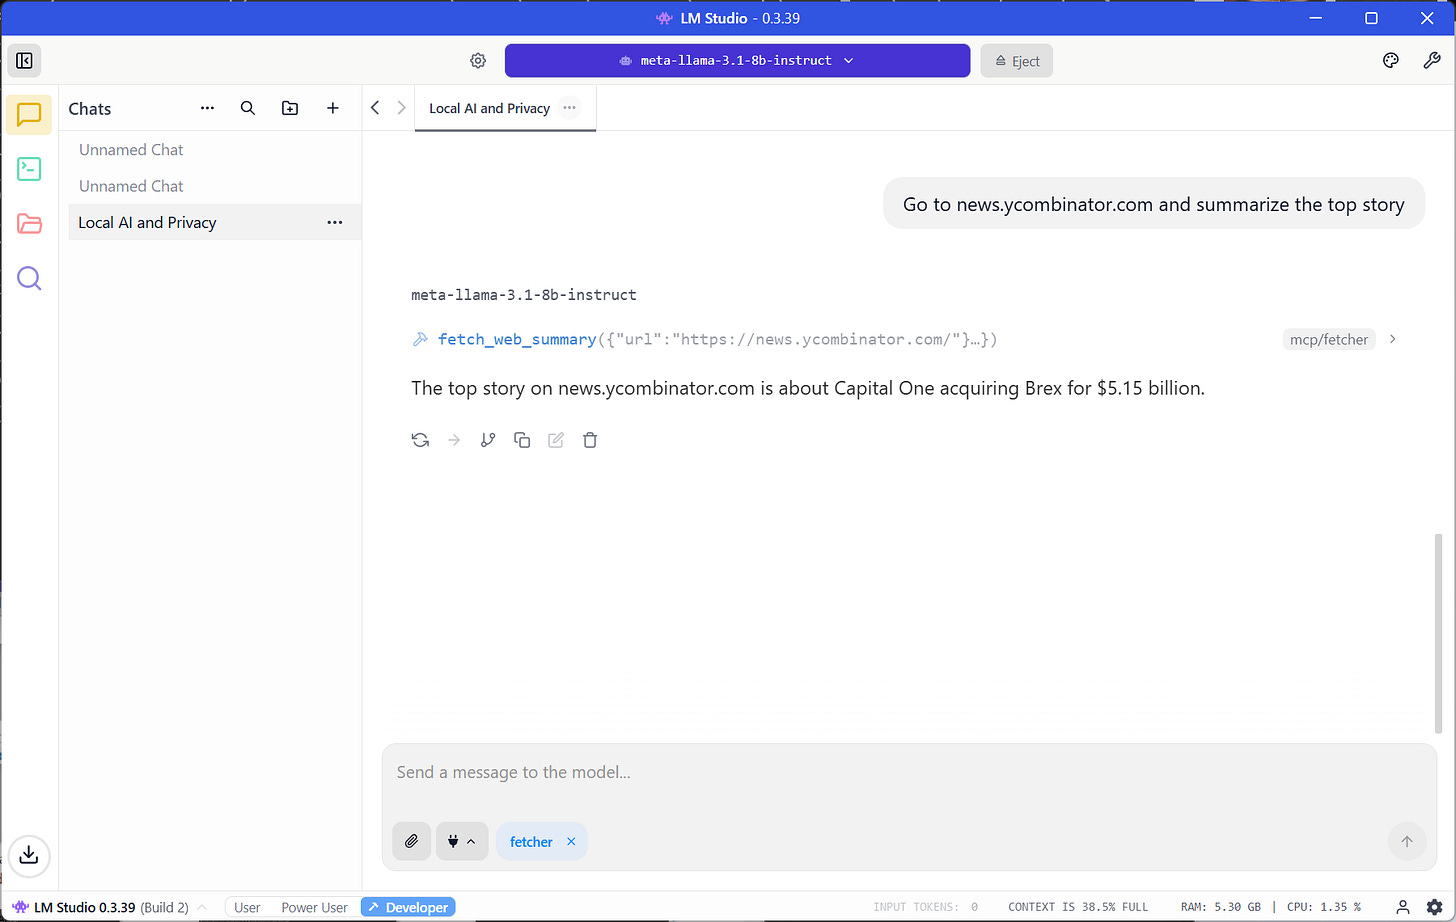Click the CPU 1.35 % indicator
The image size is (1456, 922).
(x=1323, y=907)
